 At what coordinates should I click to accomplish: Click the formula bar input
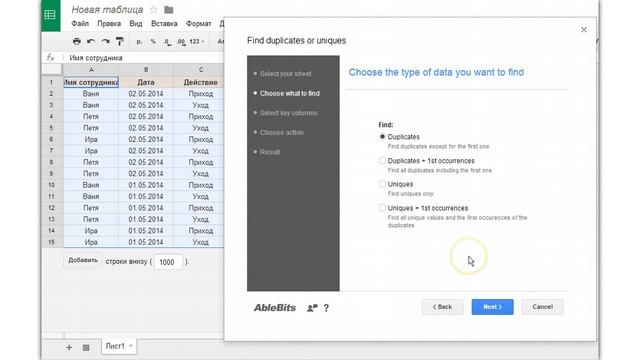(145, 58)
